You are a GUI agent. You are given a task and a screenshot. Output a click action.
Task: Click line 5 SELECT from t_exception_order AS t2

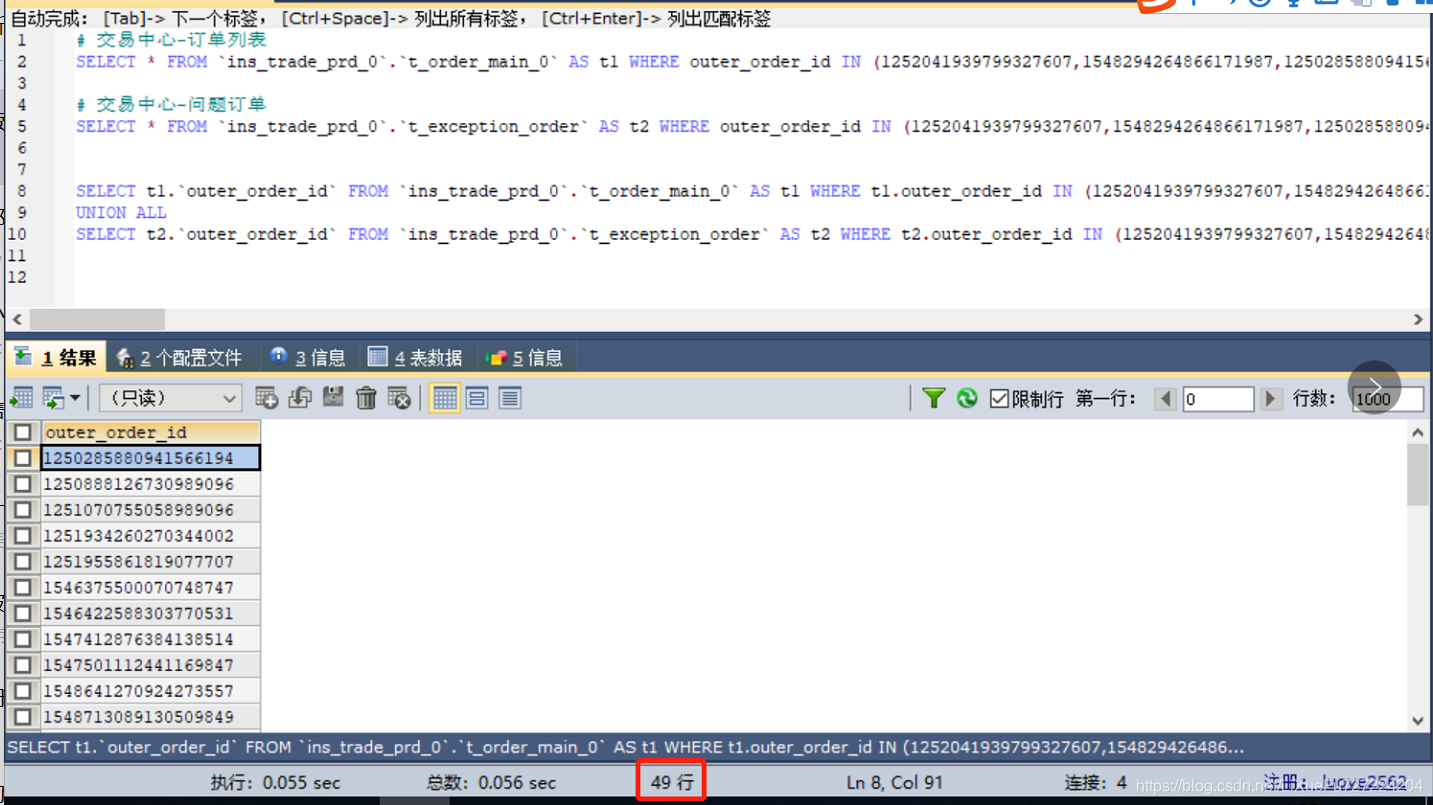(x=752, y=127)
